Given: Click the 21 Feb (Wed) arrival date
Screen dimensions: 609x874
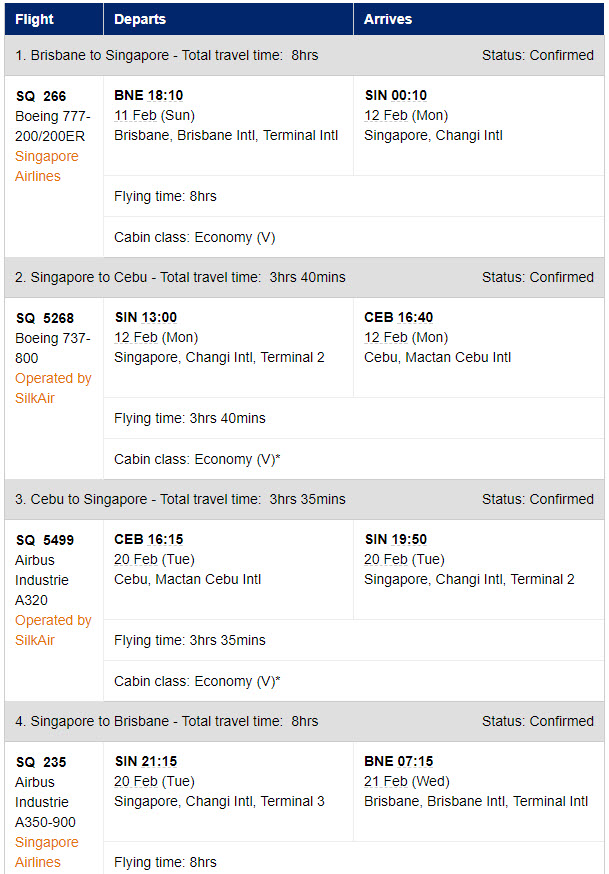Looking at the screenshot, I should (x=407, y=781).
